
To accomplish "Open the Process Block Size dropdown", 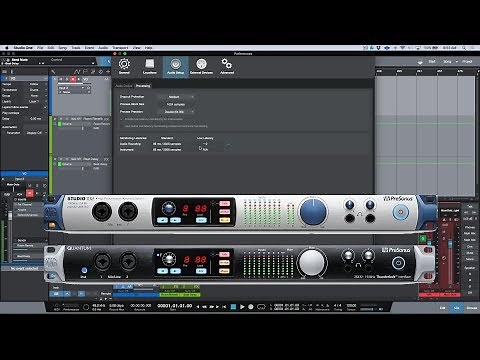I will coord(176,104).
